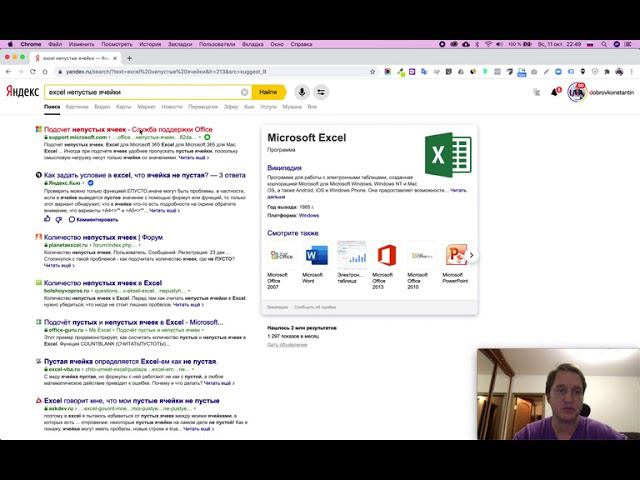
Task: Like the Yandex.Кью answer
Action: 47,219
